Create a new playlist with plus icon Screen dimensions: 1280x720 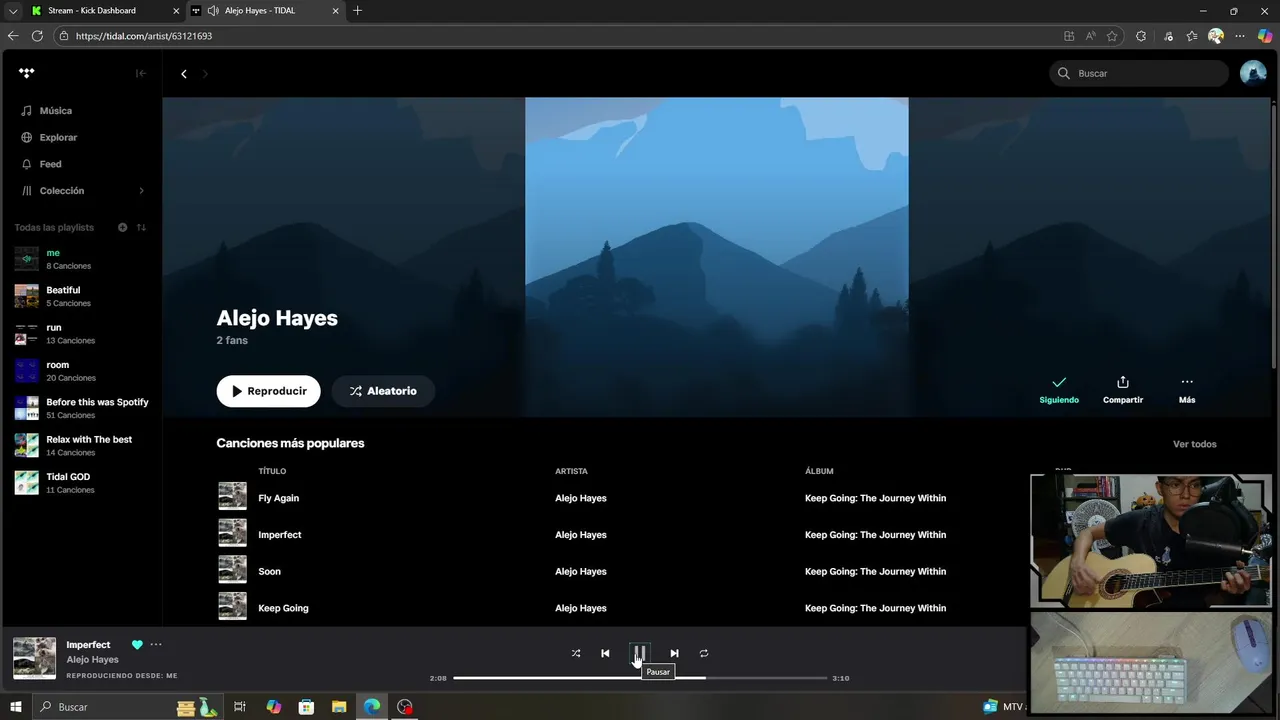pos(123,227)
